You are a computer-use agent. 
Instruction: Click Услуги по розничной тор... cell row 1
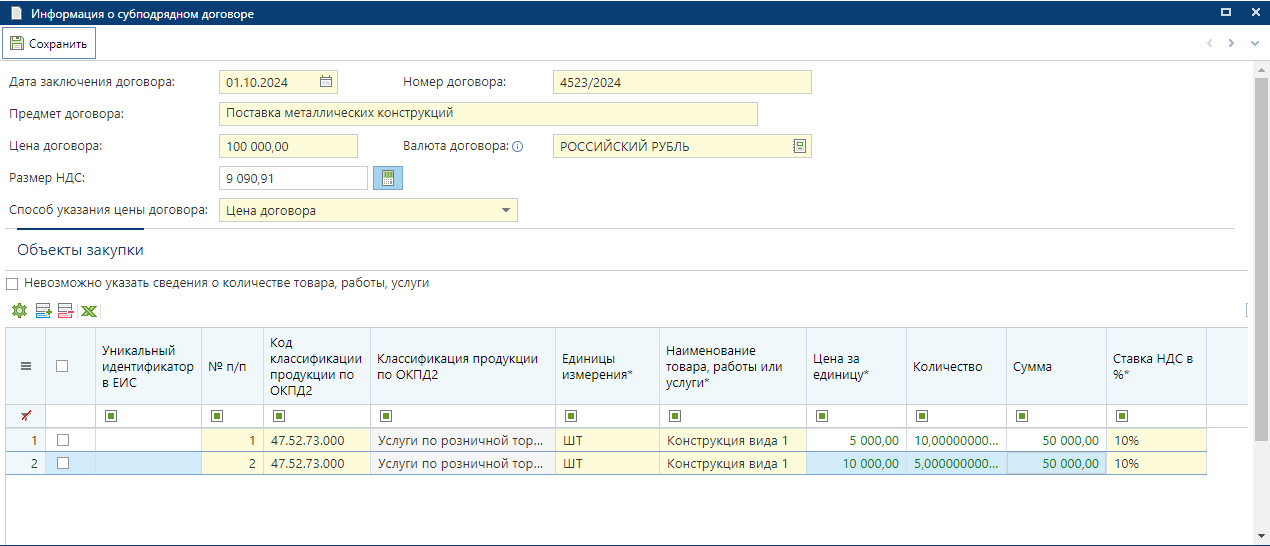tap(463, 440)
